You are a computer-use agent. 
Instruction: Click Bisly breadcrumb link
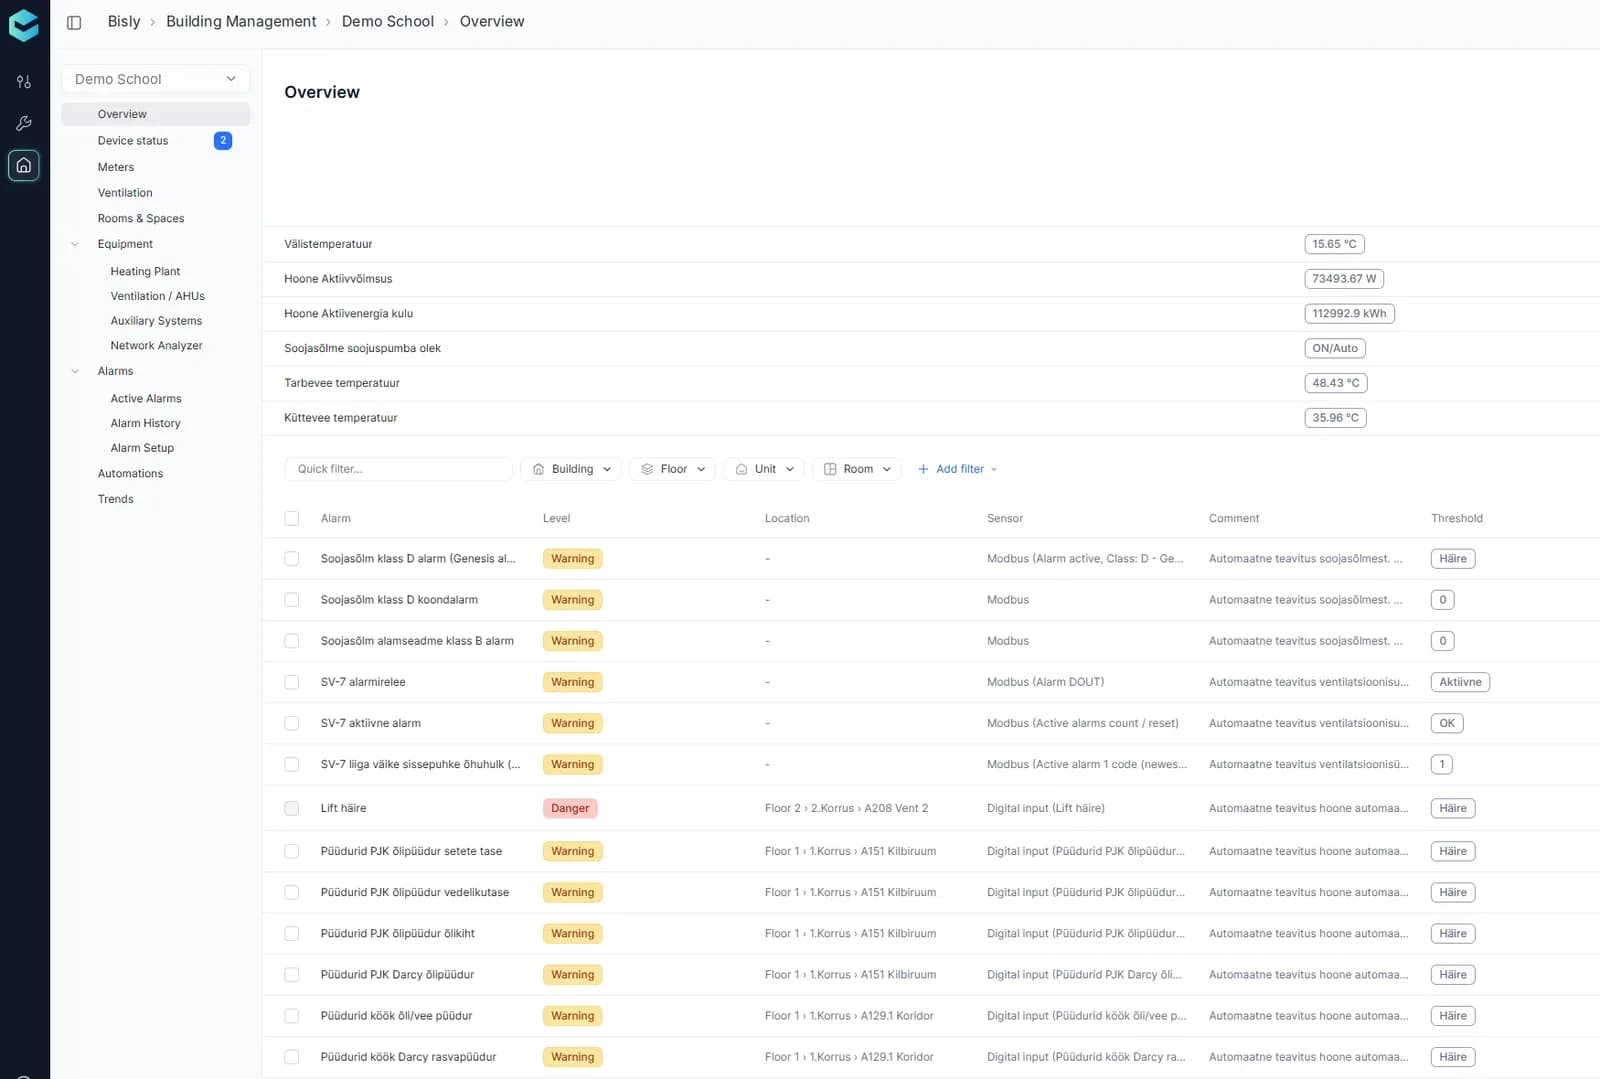click(x=124, y=22)
